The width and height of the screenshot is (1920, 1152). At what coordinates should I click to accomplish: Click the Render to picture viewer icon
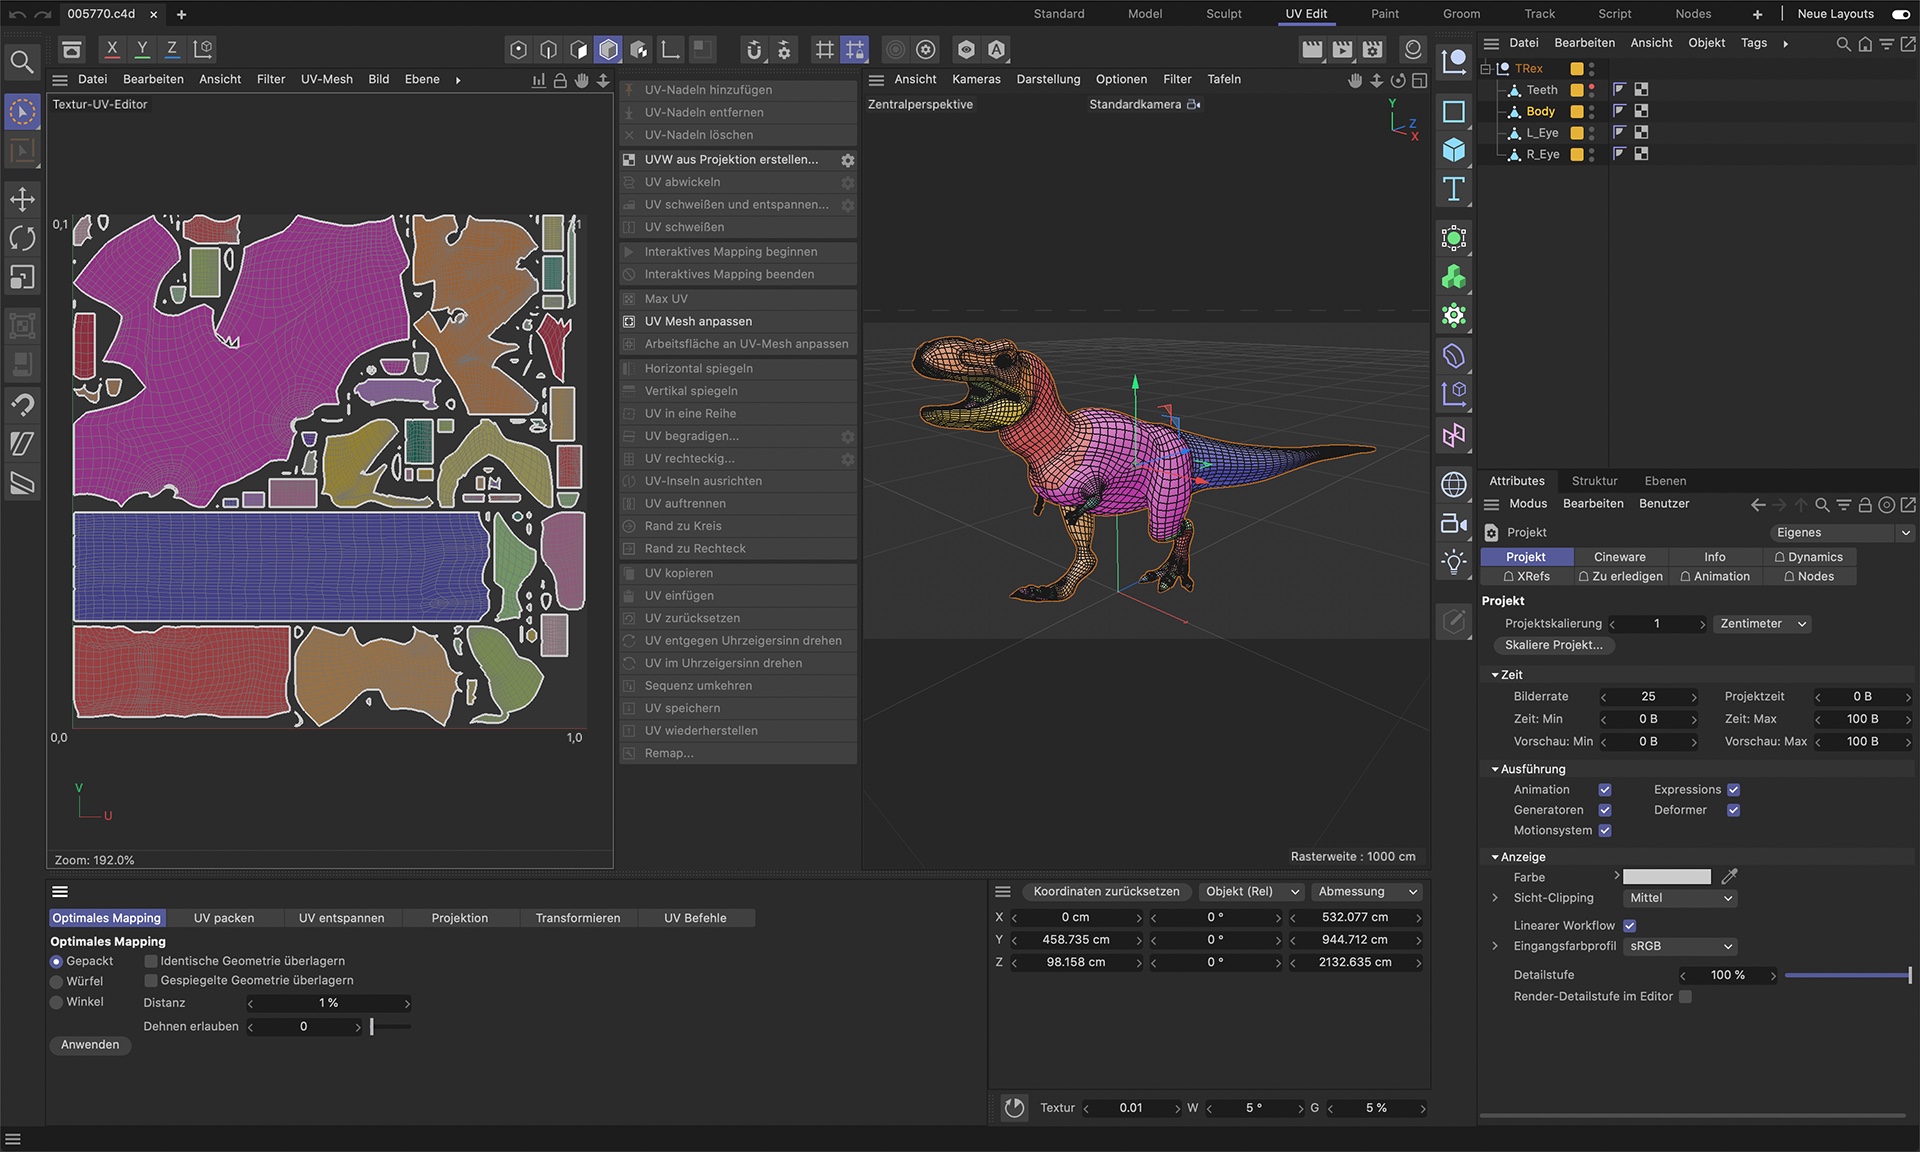click(x=1342, y=49)
